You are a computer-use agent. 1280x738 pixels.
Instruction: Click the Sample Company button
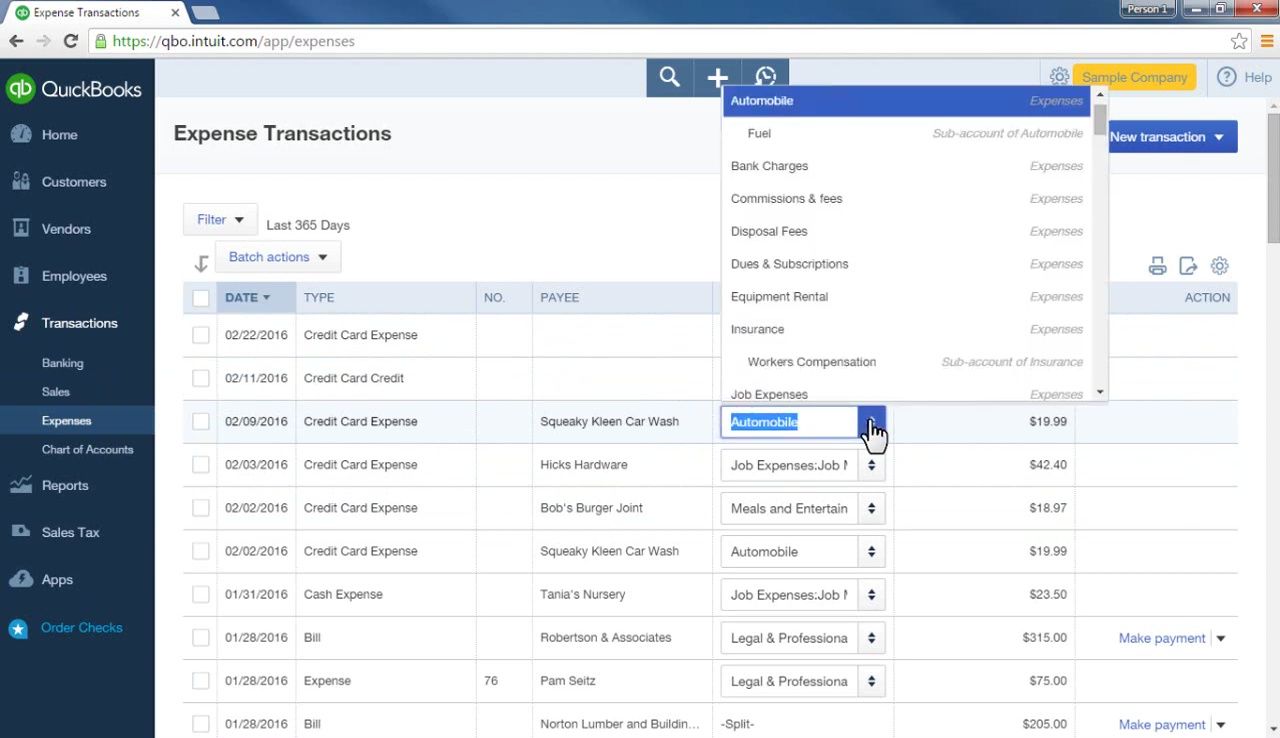[x=1134, y=77]
